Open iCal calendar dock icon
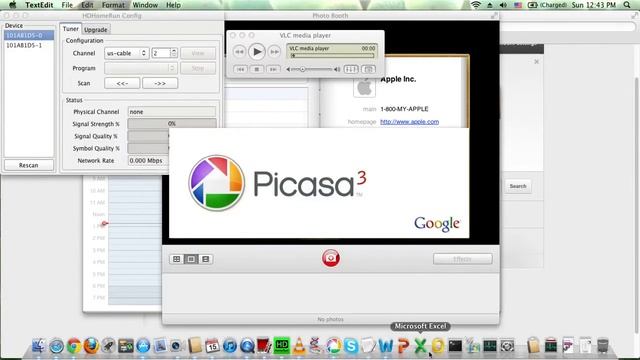This screenshot has width=640, height=360. [212, 346]
